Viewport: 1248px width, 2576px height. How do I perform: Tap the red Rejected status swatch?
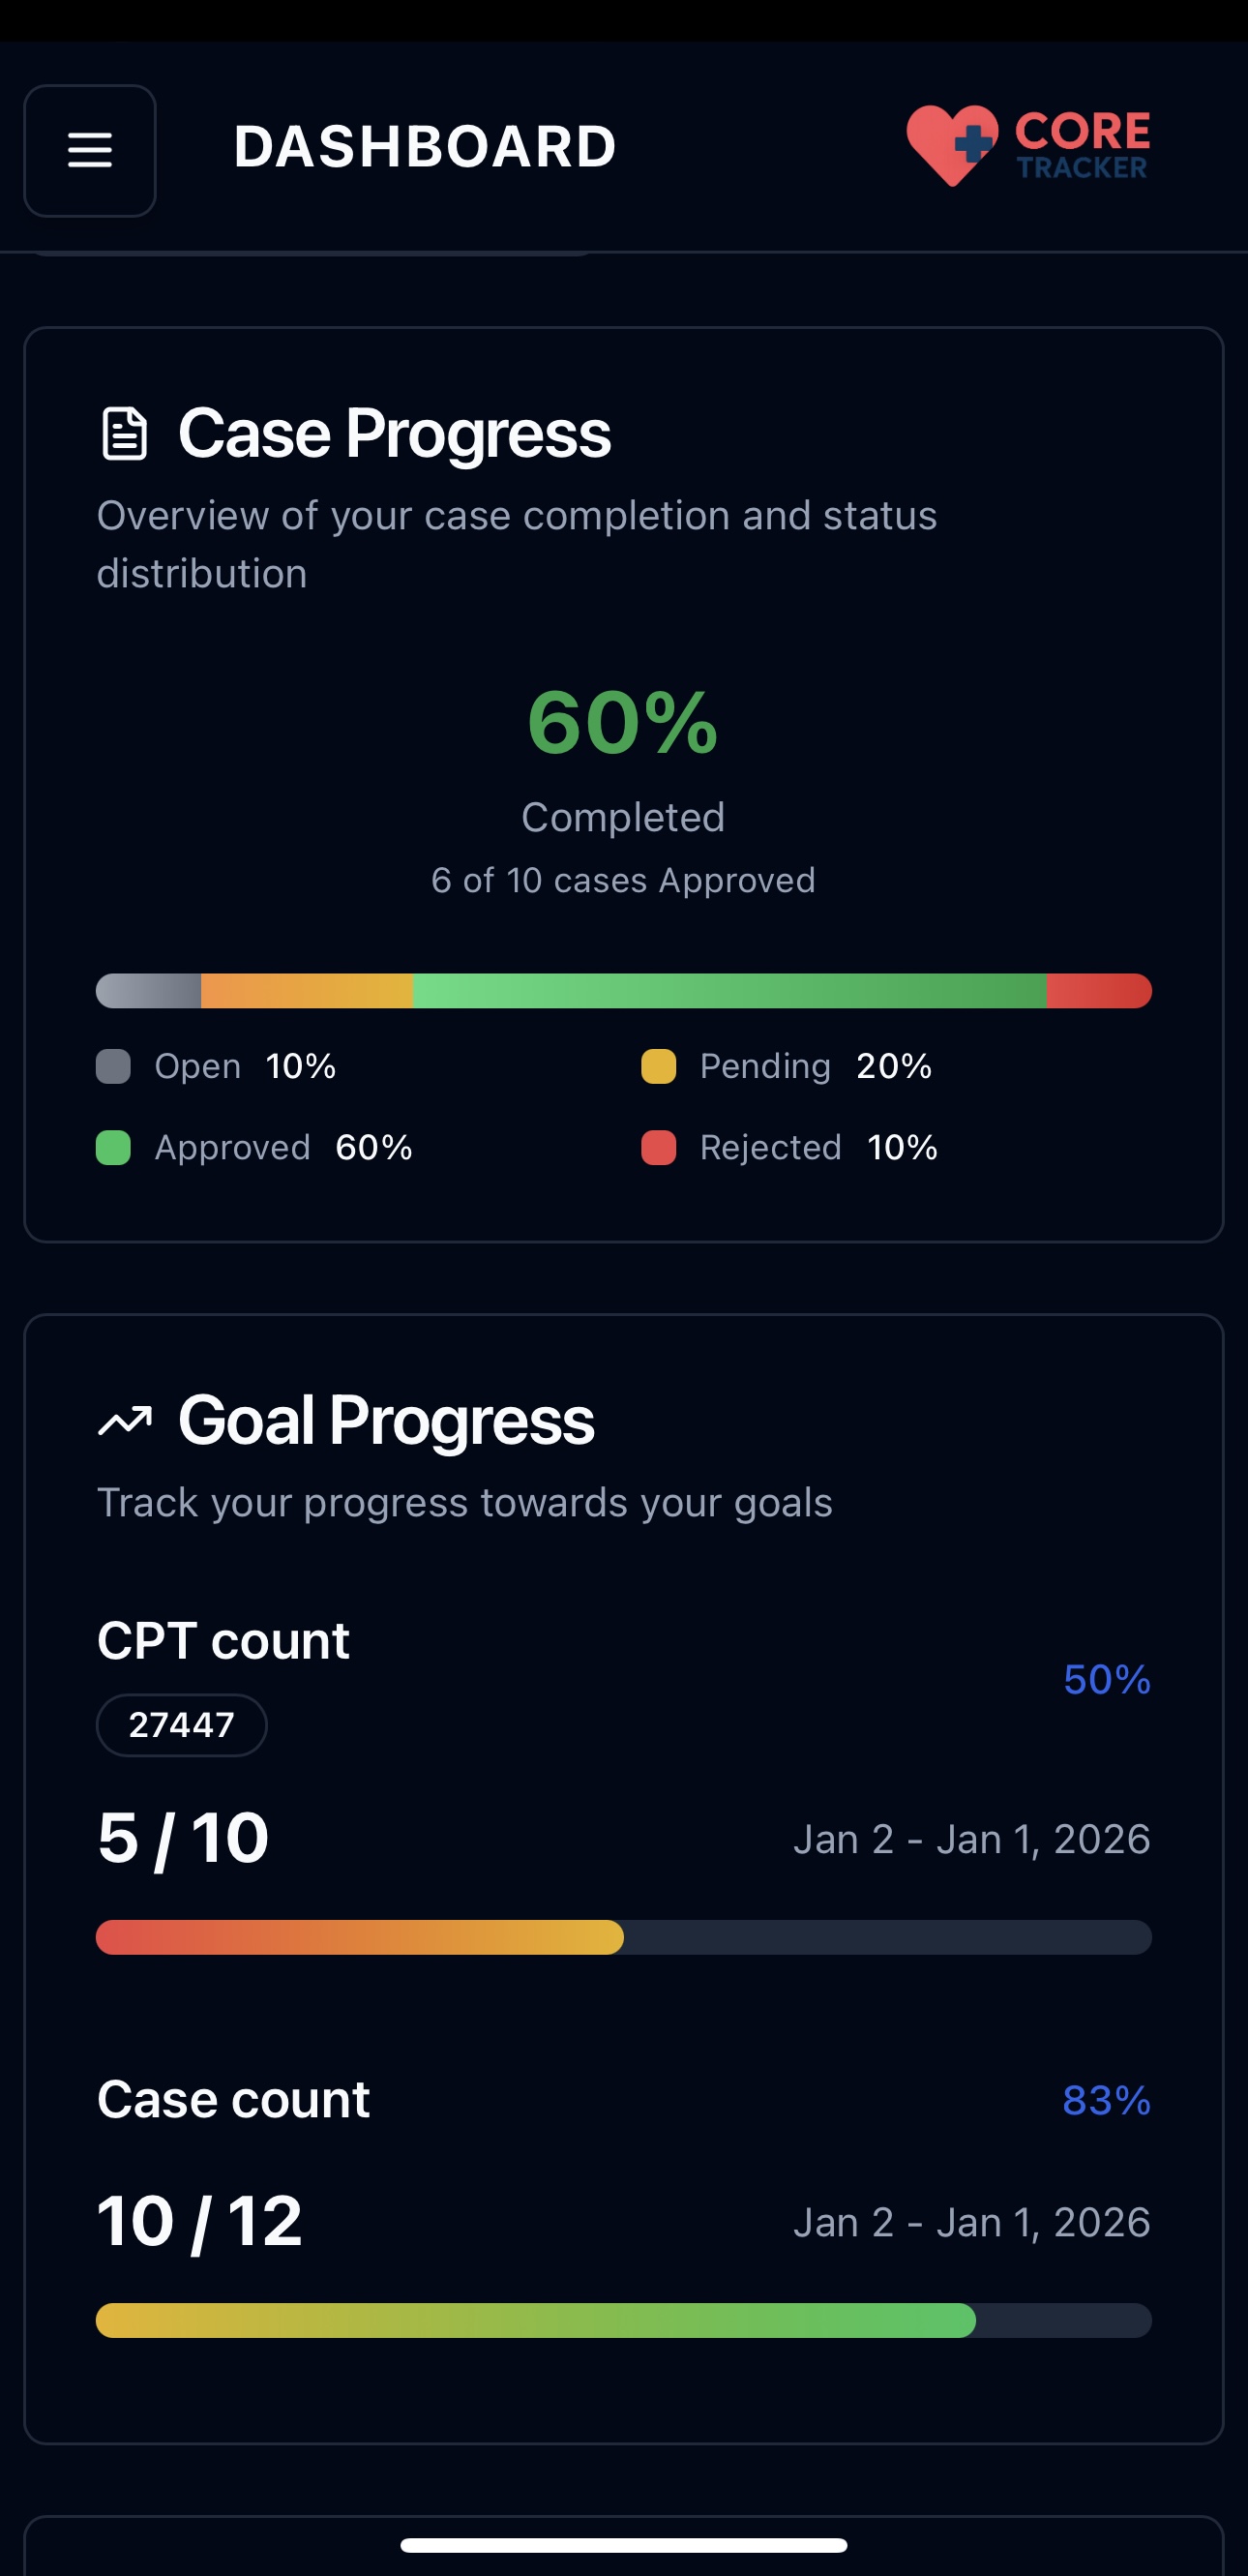658,1148
